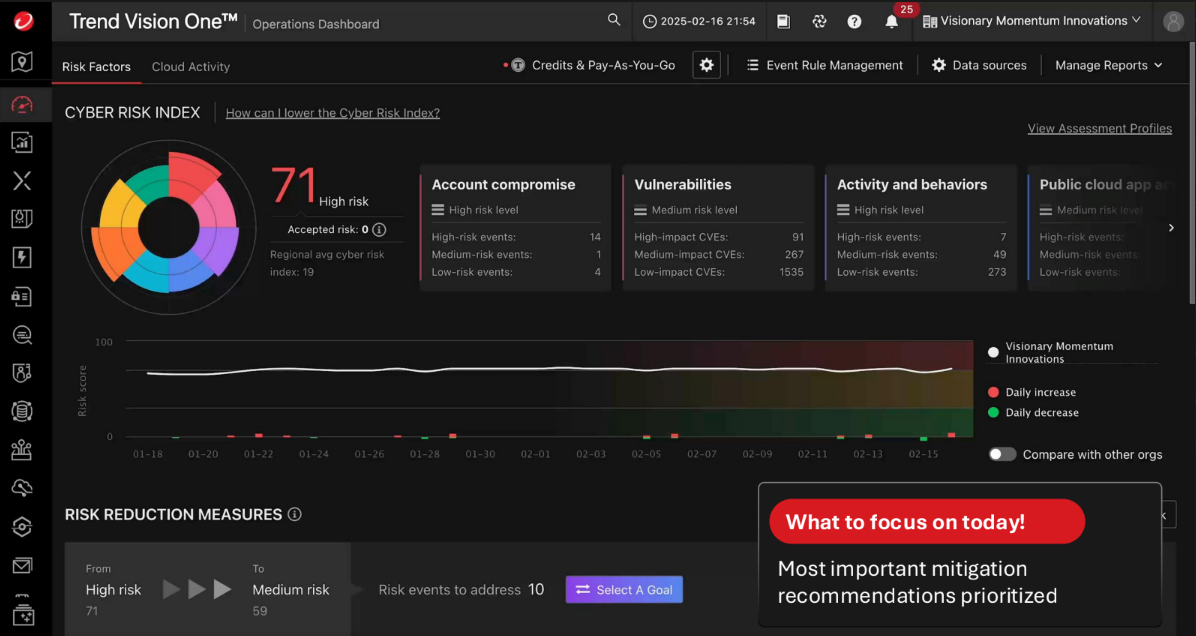Open the cloud security sidebar icon

(x=22, y=488)
